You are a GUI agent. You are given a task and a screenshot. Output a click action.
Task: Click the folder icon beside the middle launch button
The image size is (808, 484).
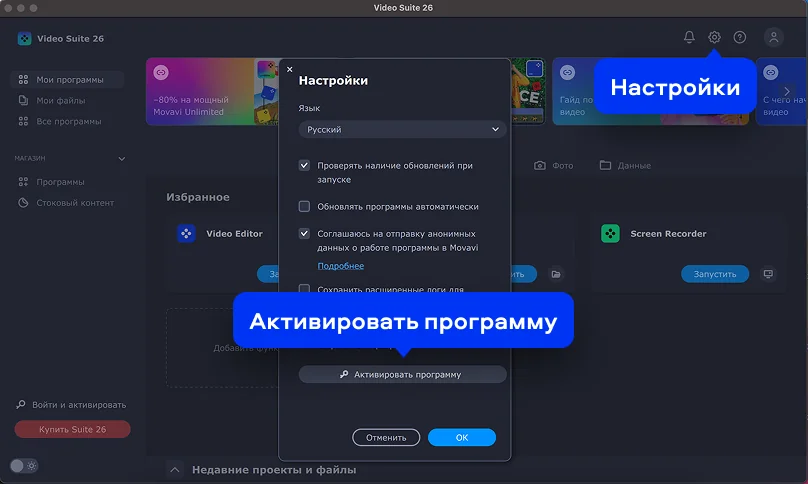tap(556, 274)
